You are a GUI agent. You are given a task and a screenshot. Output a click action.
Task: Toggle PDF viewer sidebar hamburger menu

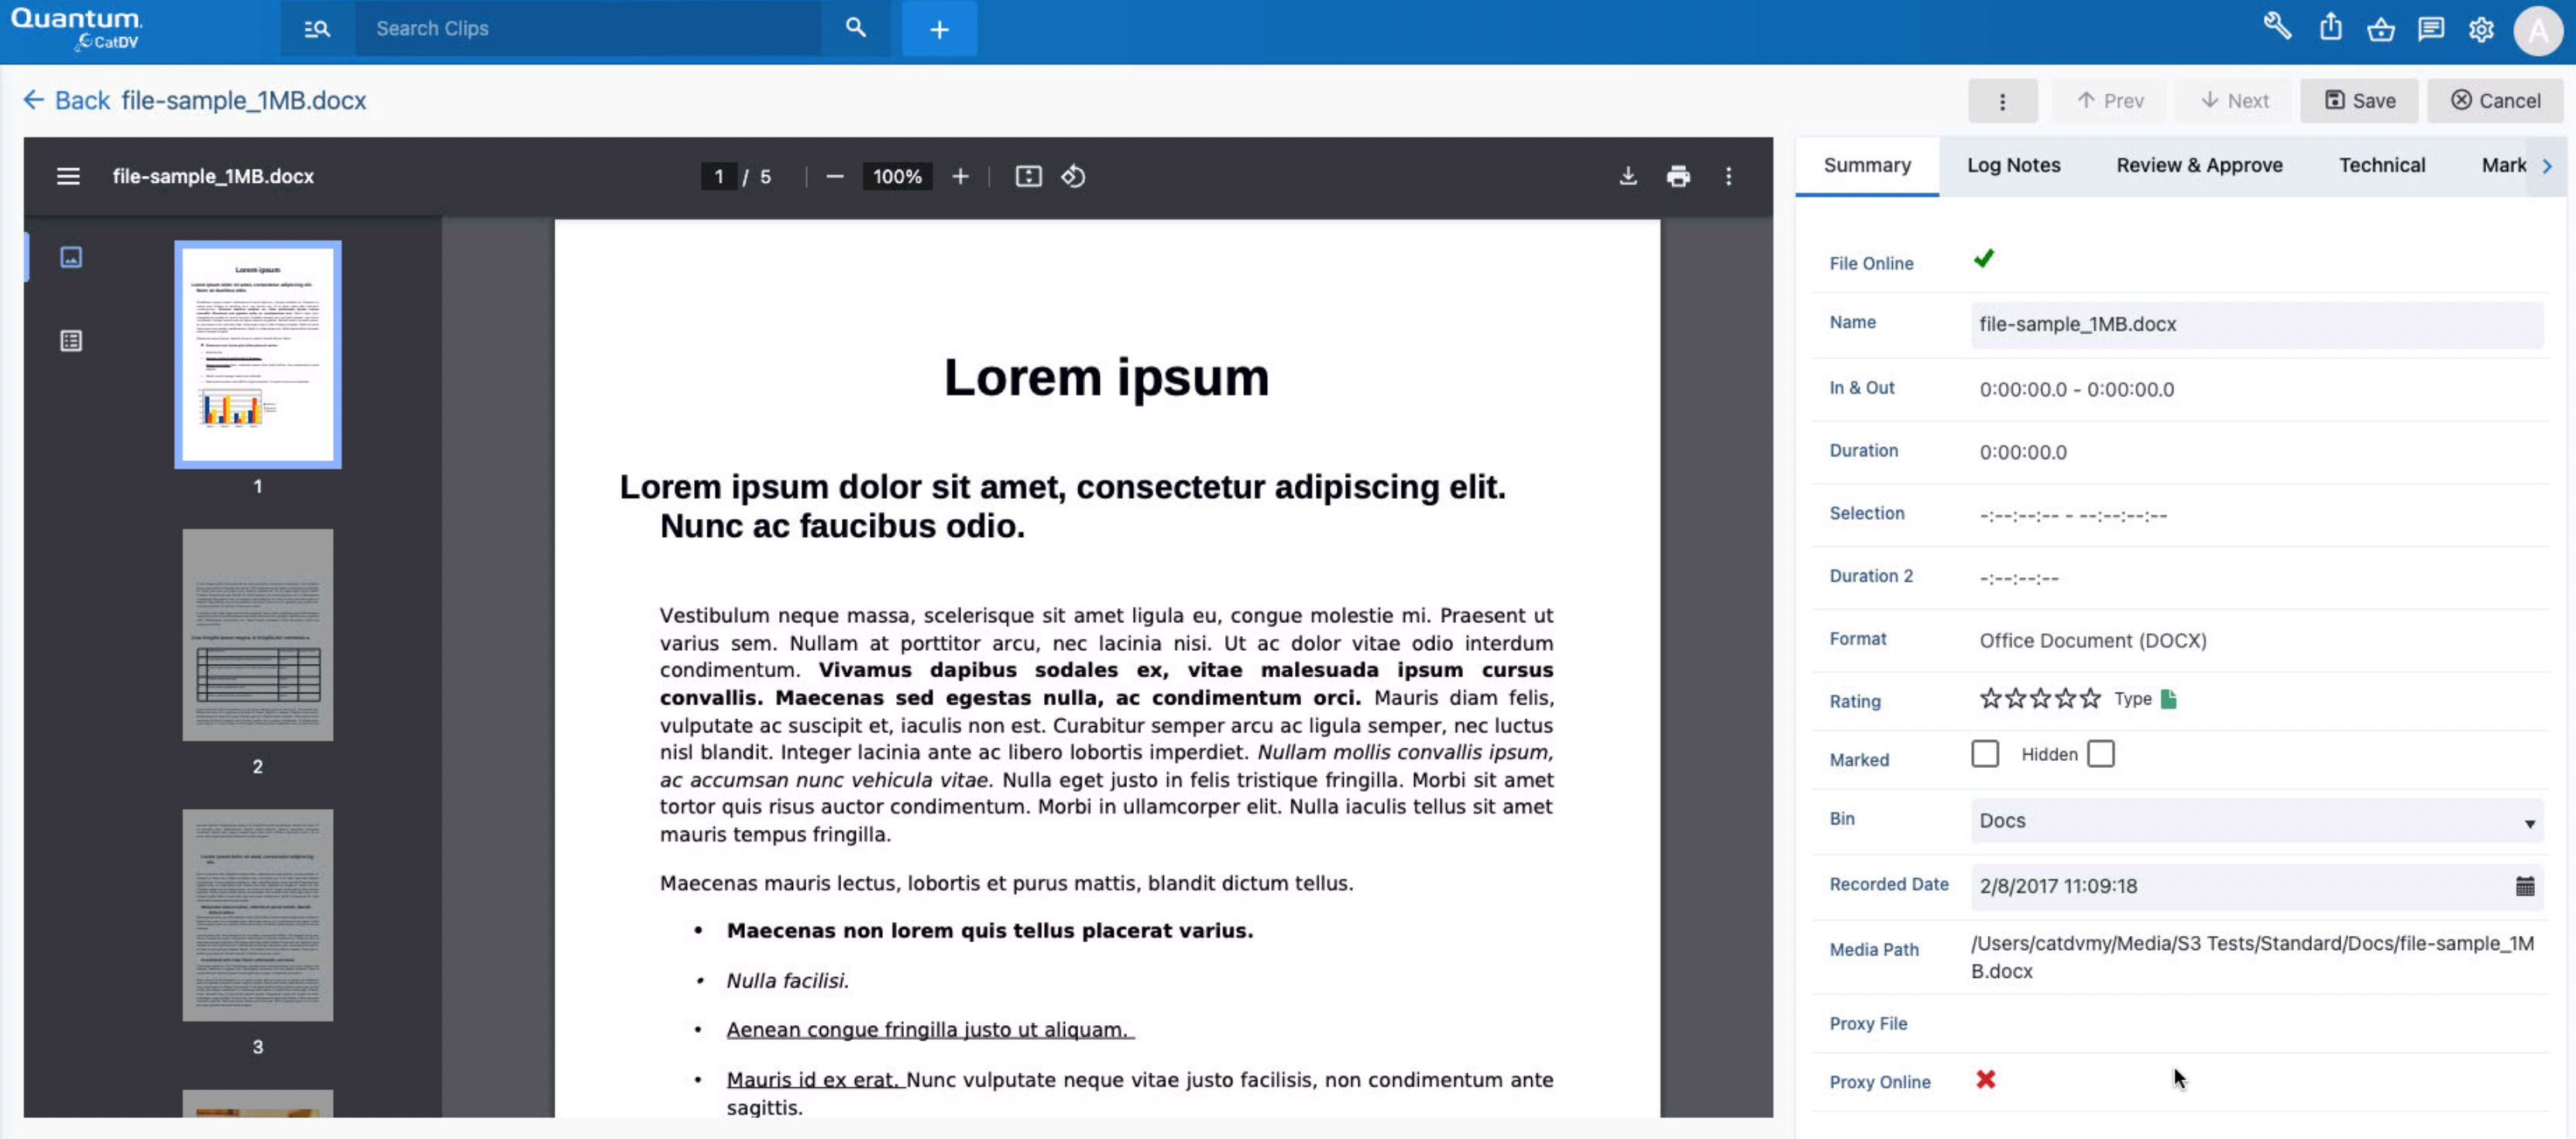click(68, 176)
